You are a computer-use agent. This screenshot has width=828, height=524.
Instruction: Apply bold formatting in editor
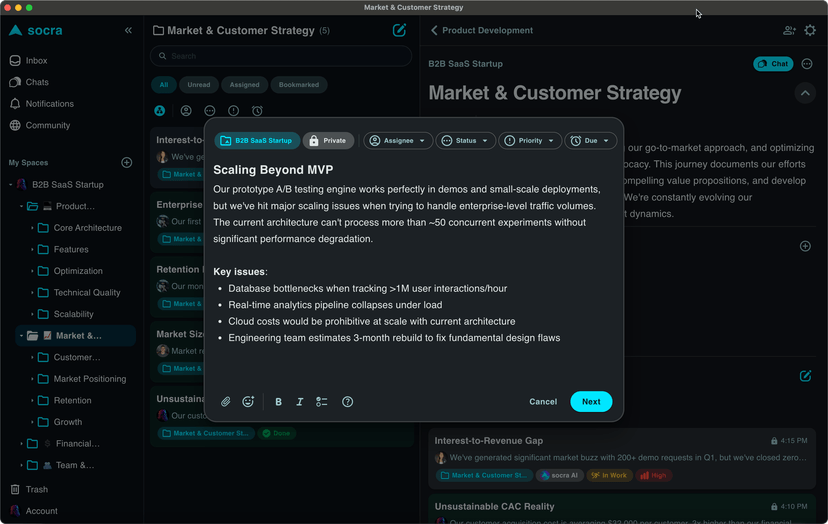click(278, 402)
